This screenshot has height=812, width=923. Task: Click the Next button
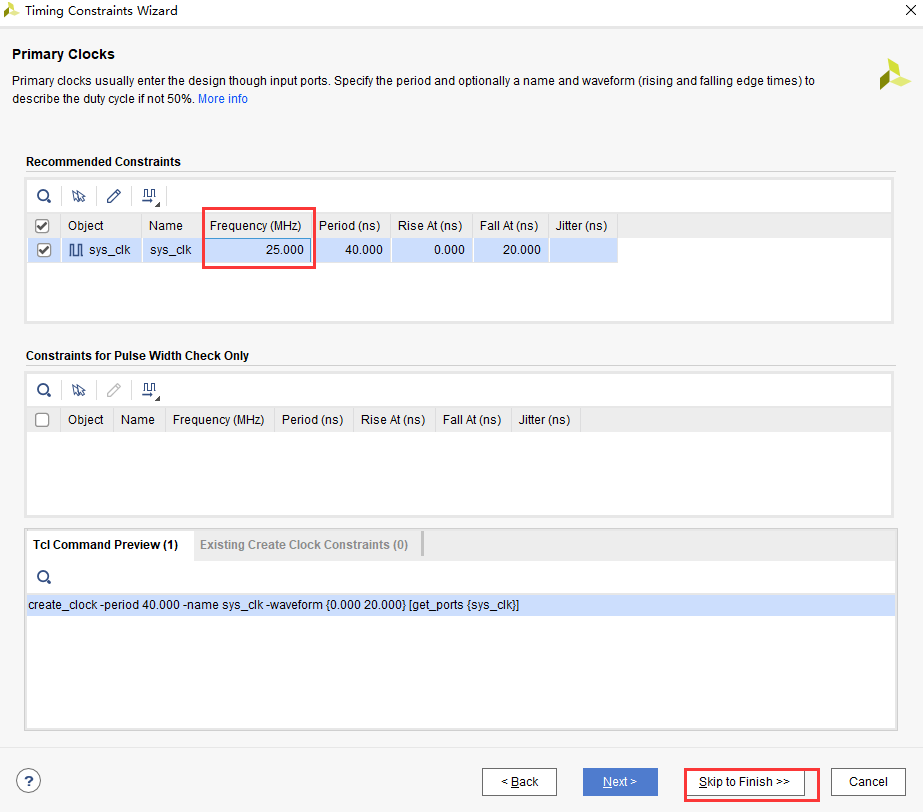620,782
